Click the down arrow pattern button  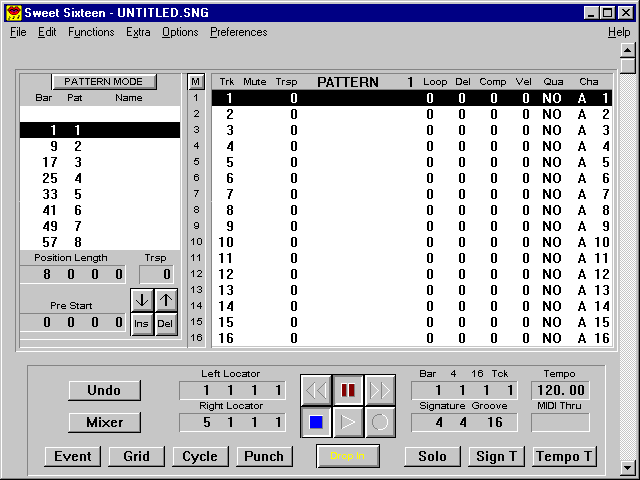(142, 300)
